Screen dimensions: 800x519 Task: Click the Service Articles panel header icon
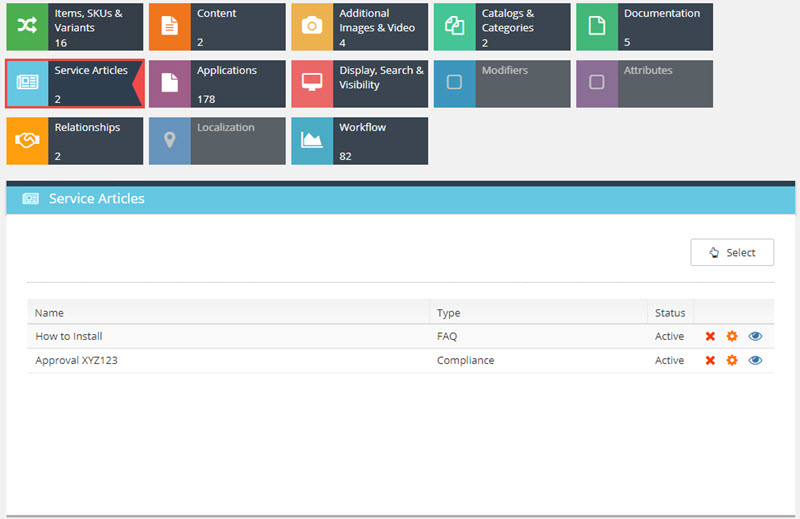tap(31, 199)
